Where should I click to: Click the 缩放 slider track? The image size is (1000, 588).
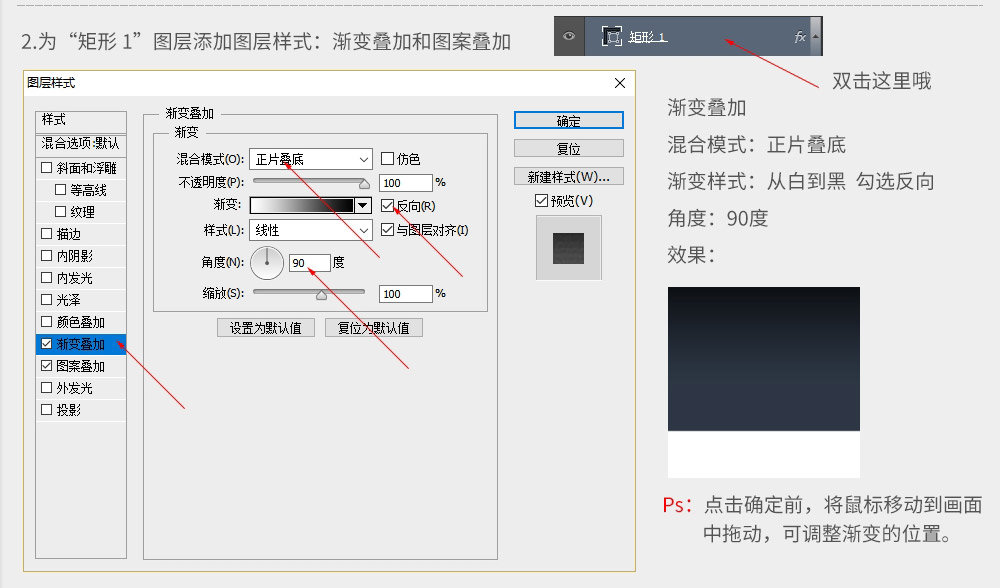pyautogui.click(x=309, y=292)
